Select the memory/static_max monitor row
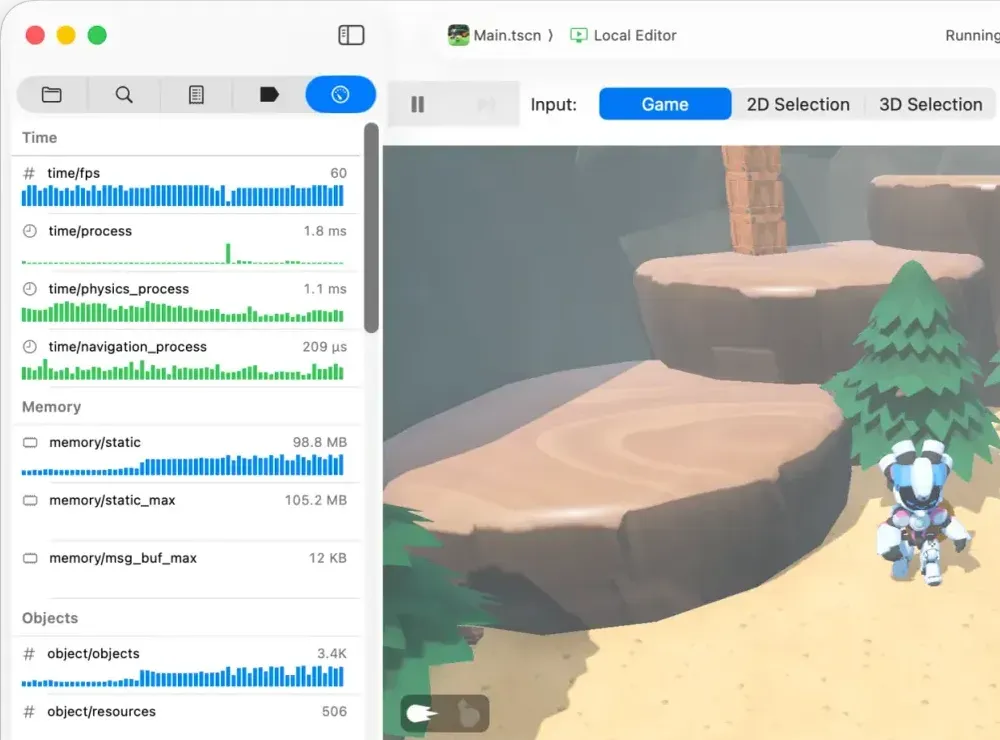 [185, 512]
